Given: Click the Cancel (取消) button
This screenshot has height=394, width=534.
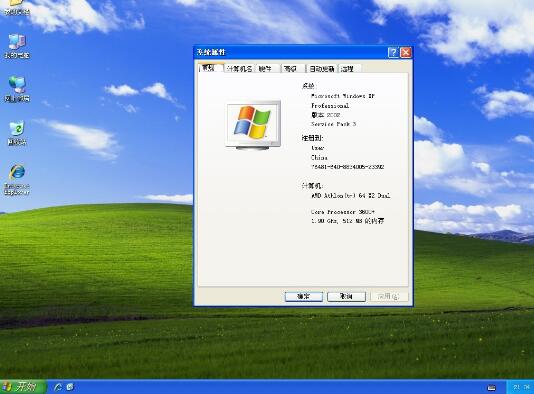Looking at the screenshot, I should [346, 297].
